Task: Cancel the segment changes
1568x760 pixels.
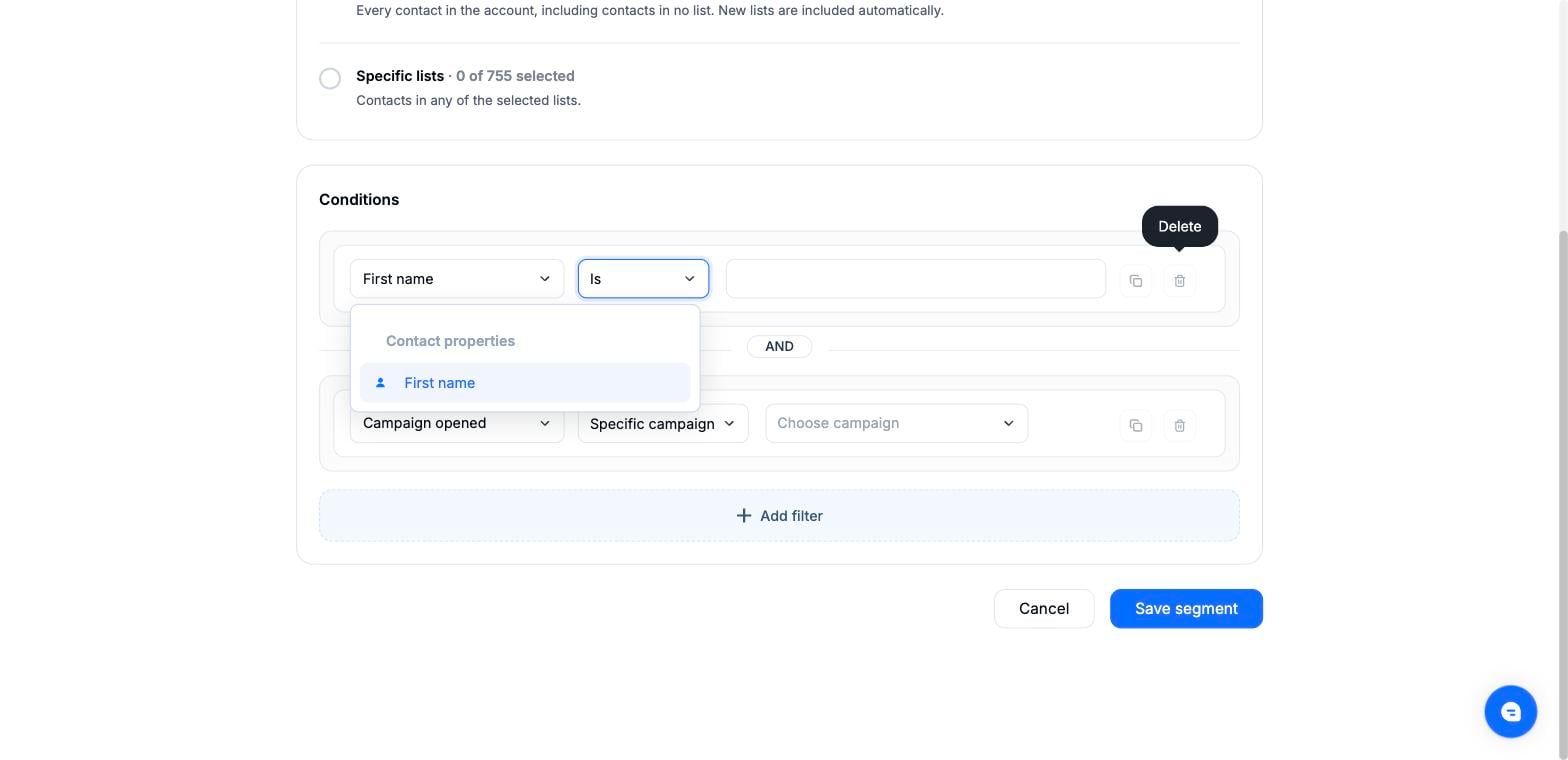Action: point(1044,609)
